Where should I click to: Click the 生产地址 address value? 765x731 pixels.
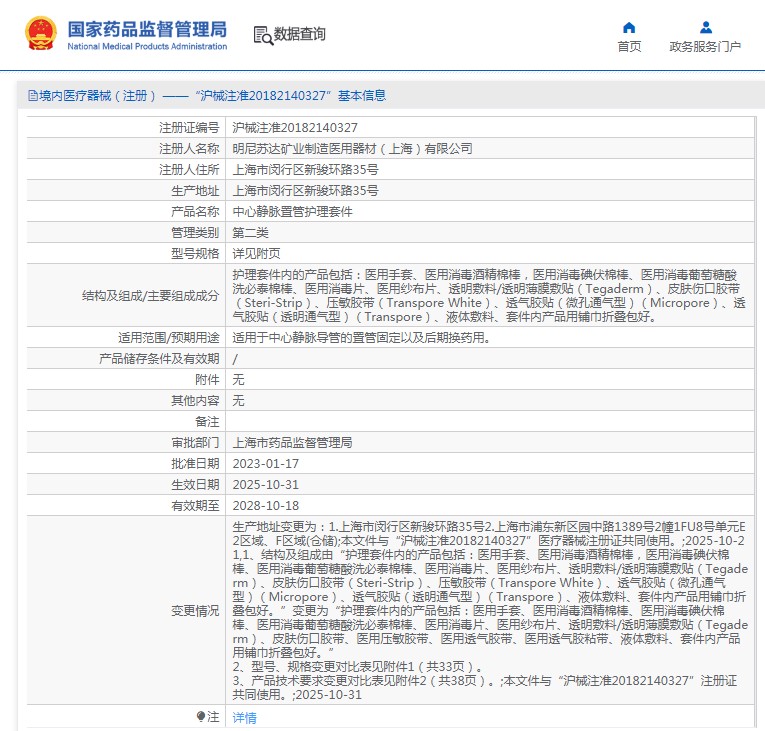(305, 191)
